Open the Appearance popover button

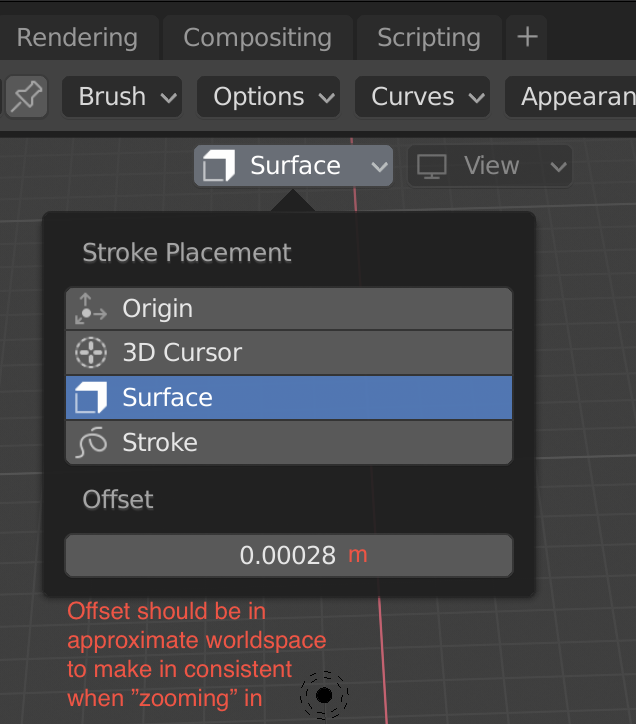[x=571, y=97]
